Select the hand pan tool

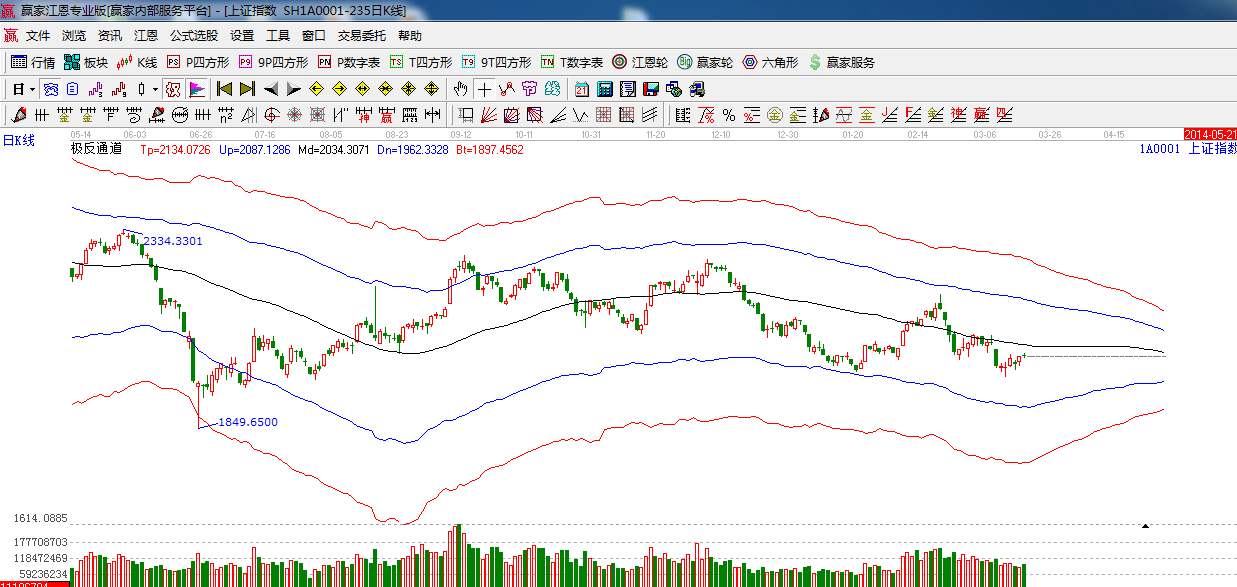point(460,89)
